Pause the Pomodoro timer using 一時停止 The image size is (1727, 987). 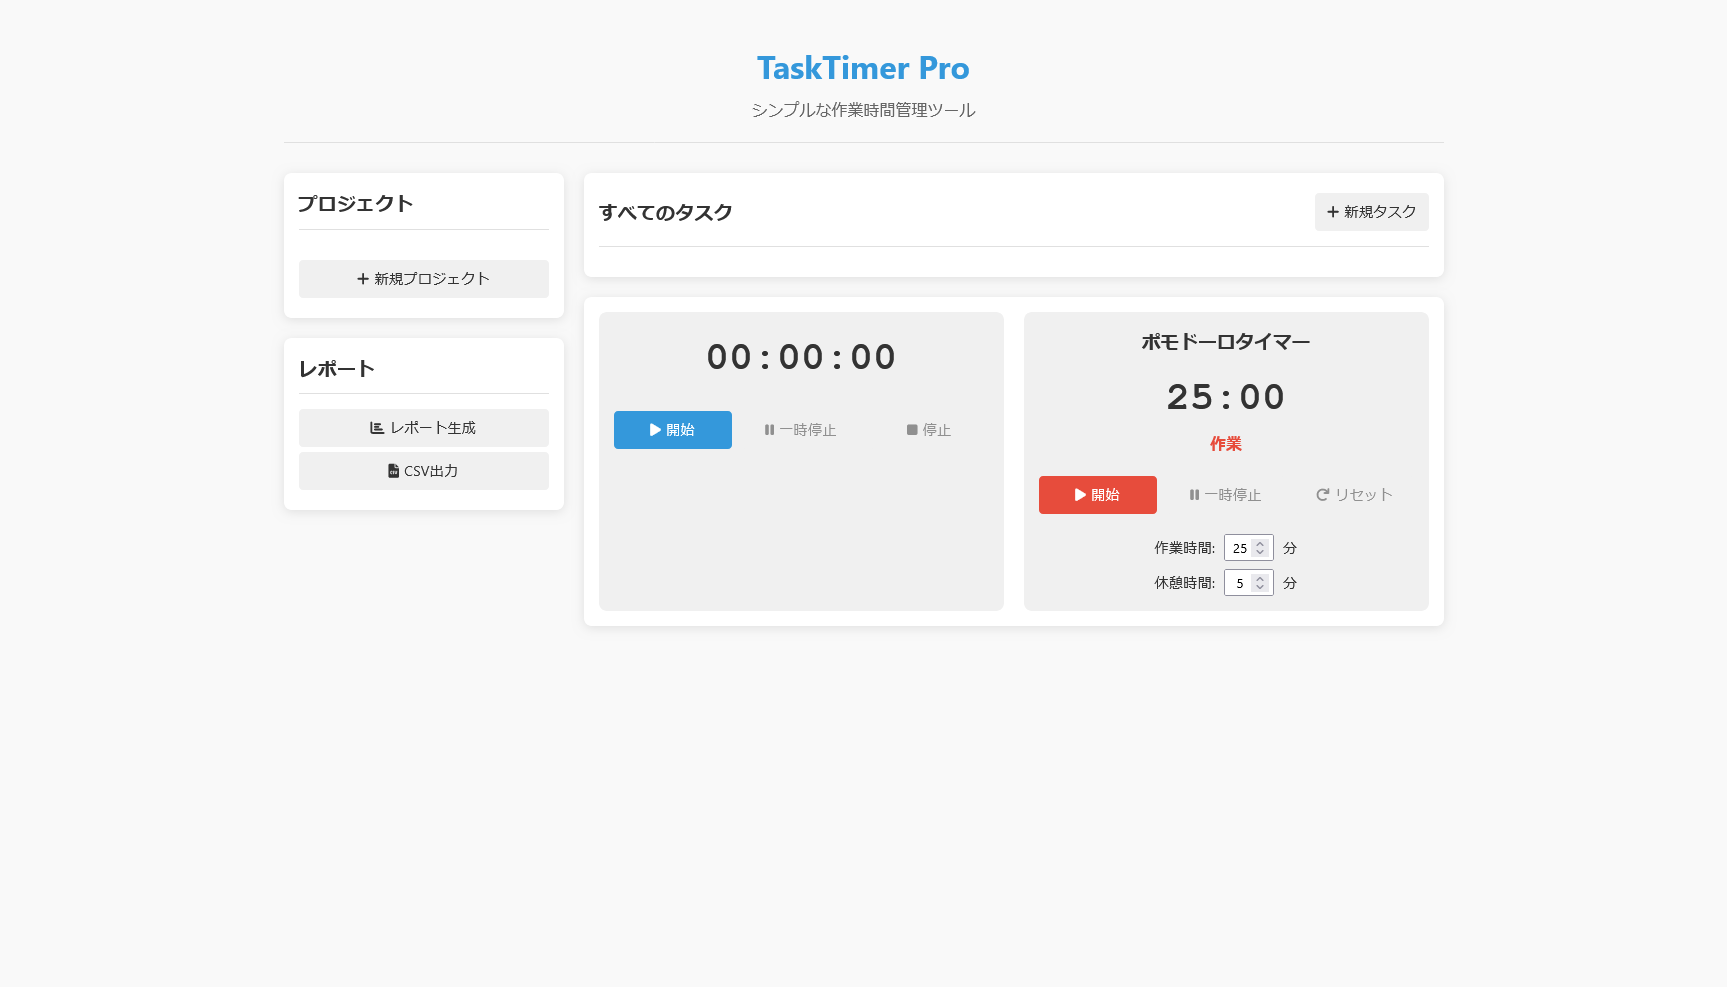point(1225,495)
